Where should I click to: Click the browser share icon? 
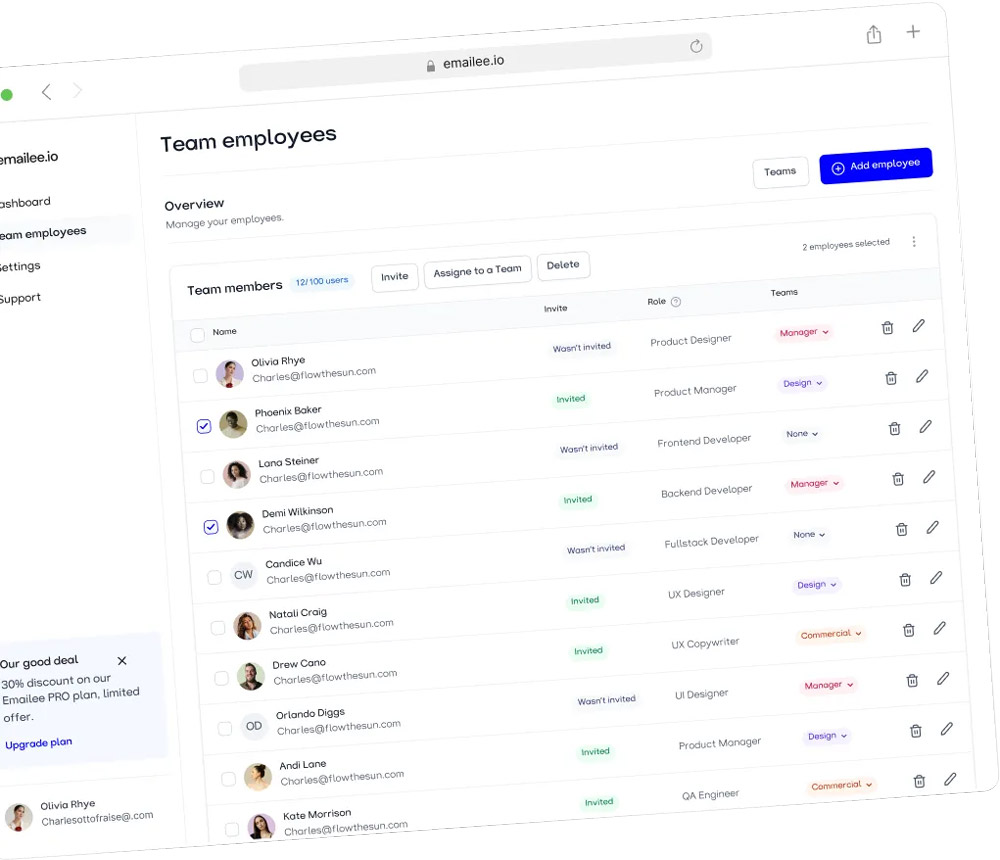coord(874,34)
